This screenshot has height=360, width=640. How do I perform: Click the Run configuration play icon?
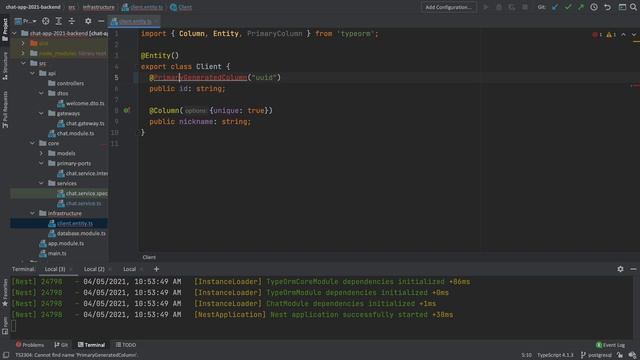click(486, 7)
